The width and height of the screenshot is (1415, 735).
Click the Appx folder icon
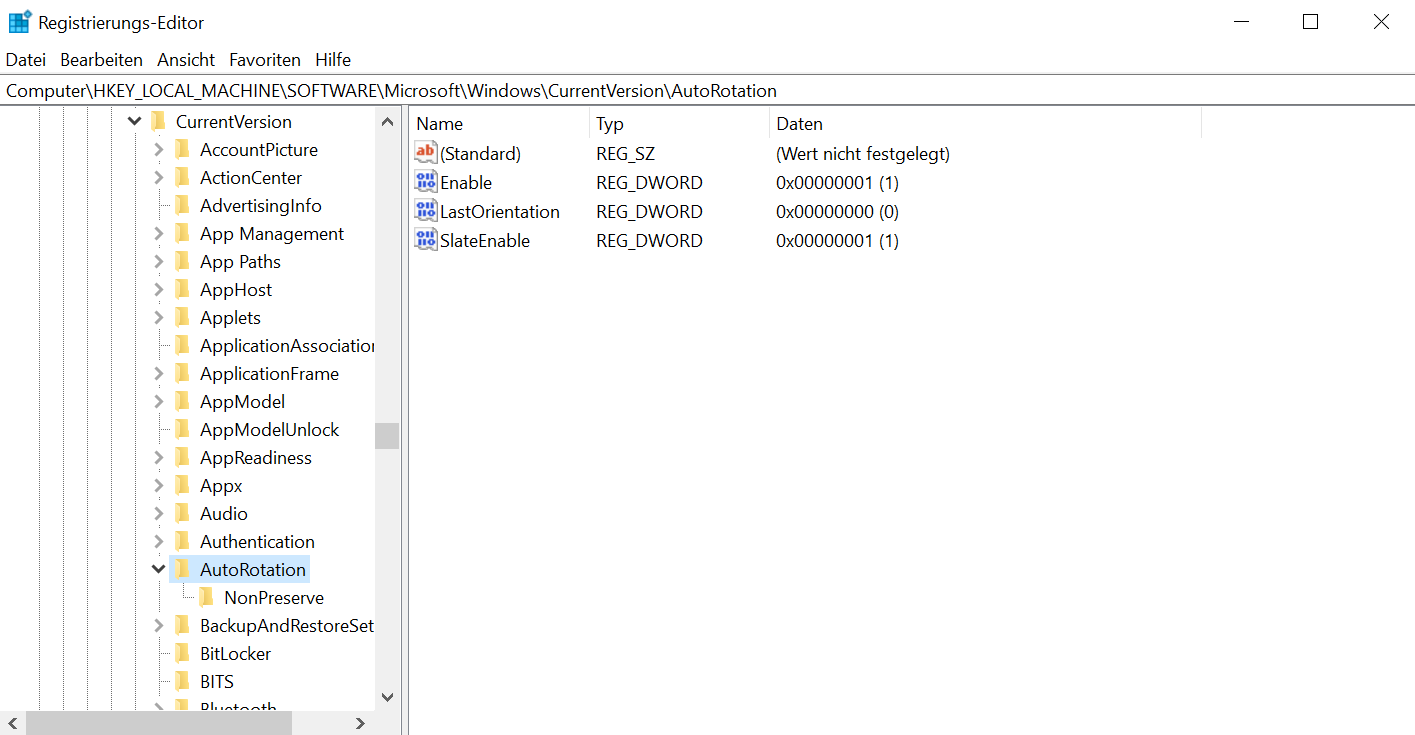coord(182,485)
